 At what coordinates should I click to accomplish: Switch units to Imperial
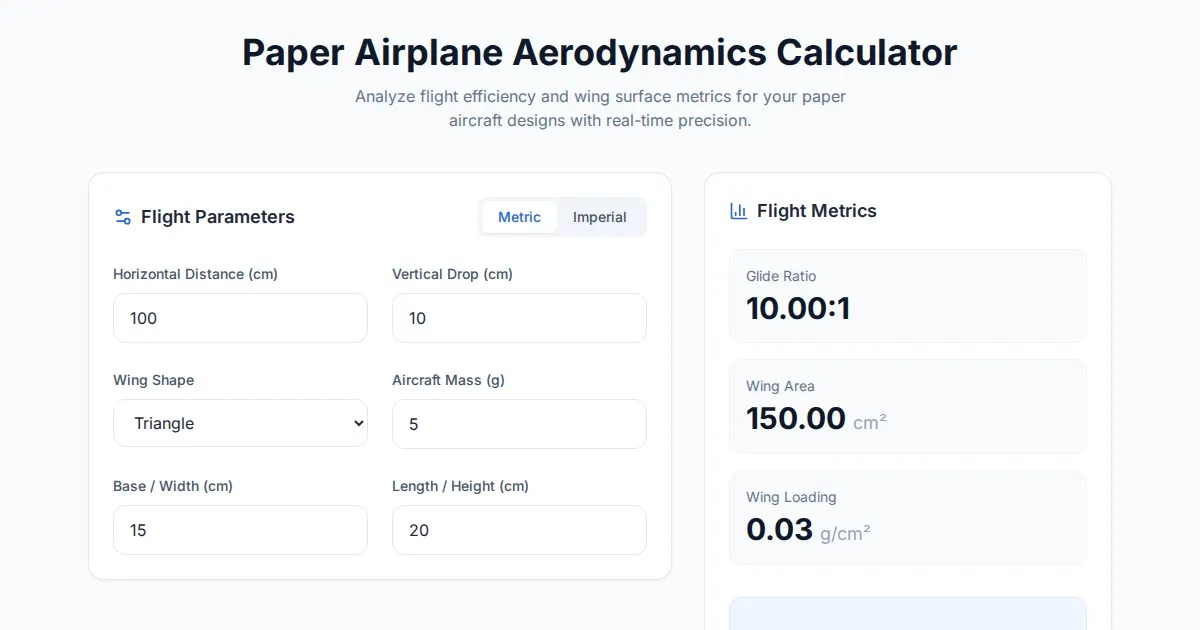pyautogui.click(x=599, y=217)
